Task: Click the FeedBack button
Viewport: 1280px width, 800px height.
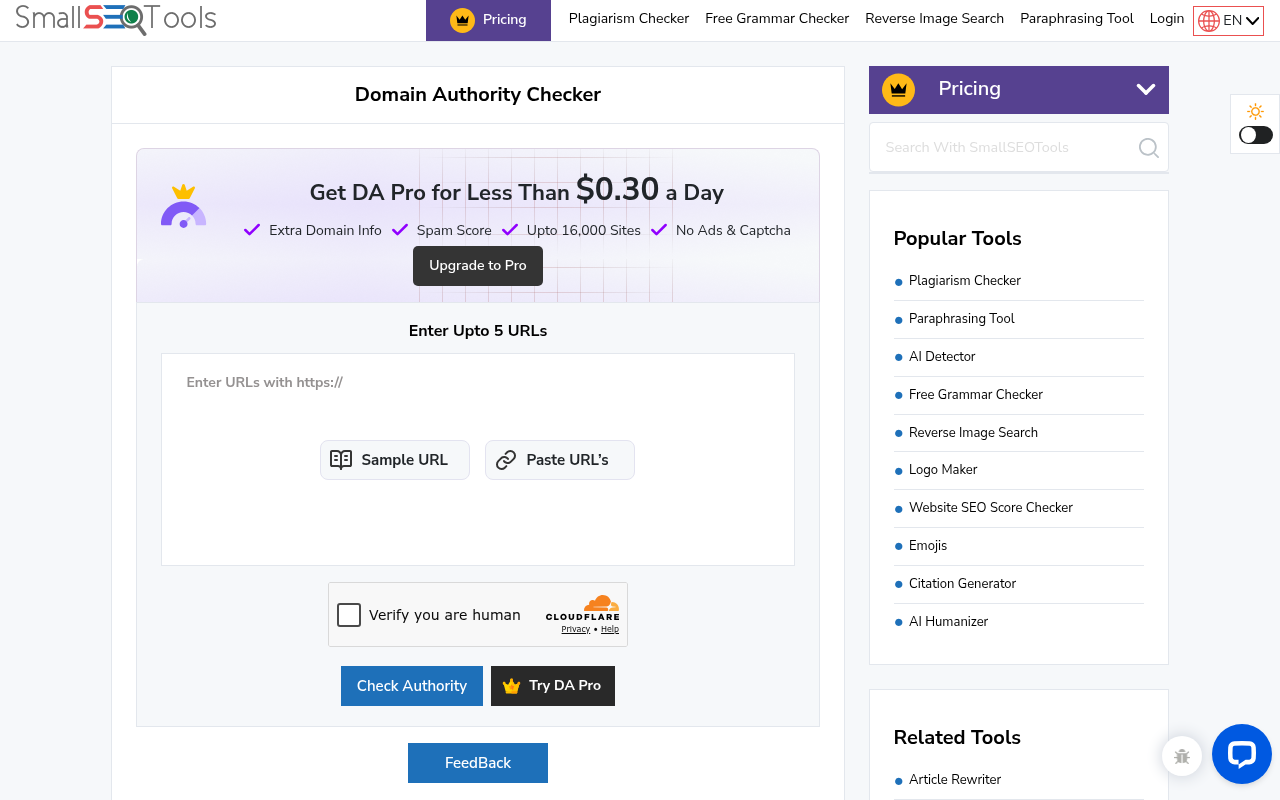Action: click(478, 763)
